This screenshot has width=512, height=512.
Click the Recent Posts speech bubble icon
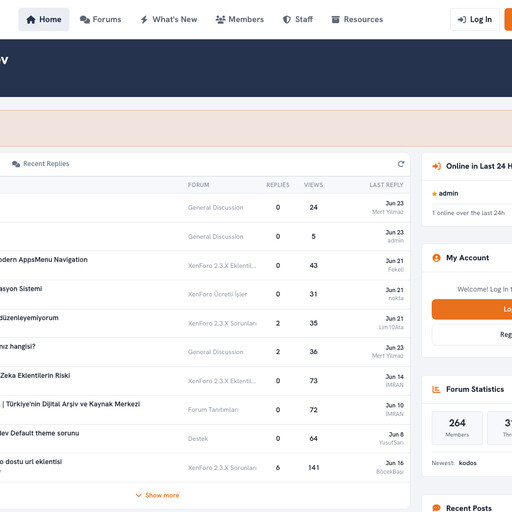tap(436, 508)
